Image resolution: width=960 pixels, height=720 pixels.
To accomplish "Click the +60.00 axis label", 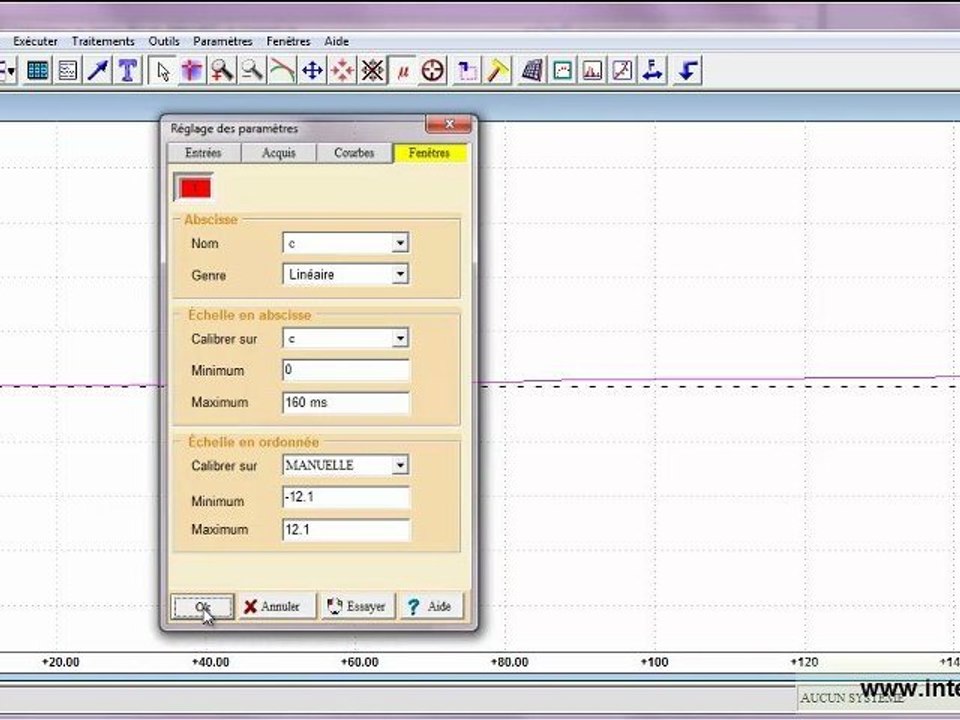I will tap(359, 662).
